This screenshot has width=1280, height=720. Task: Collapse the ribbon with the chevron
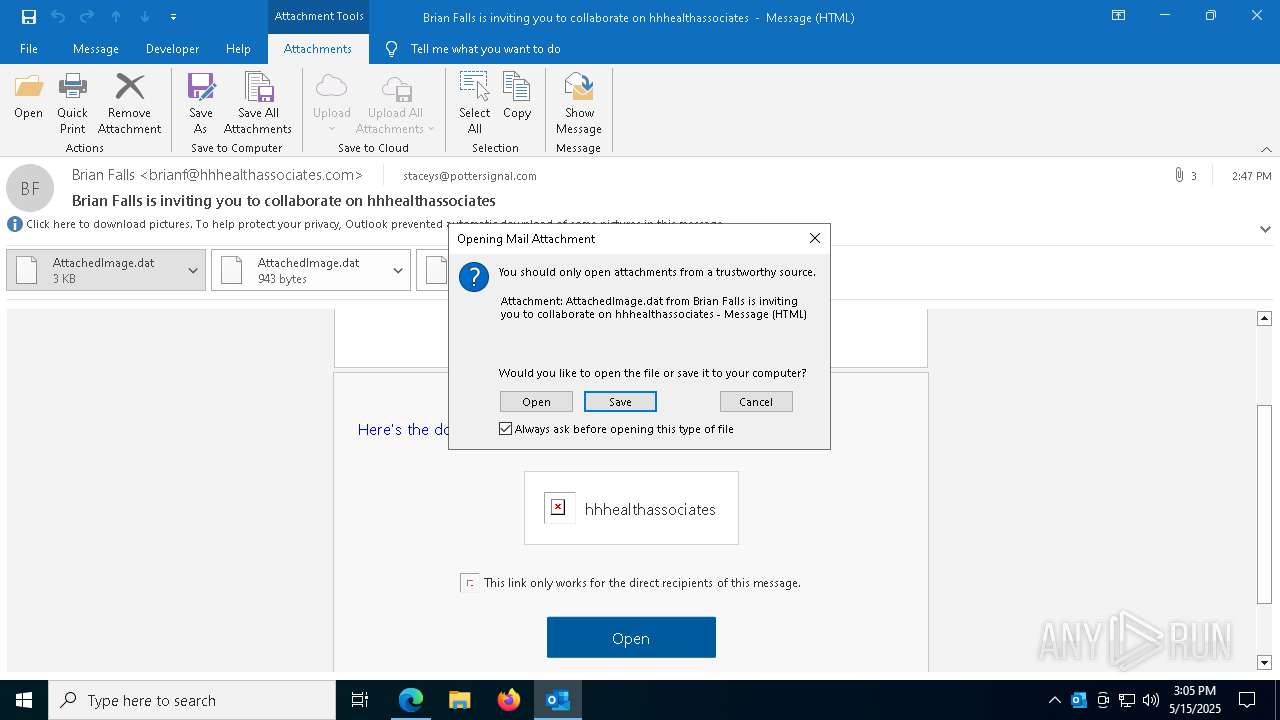[x=1266, y=149]
